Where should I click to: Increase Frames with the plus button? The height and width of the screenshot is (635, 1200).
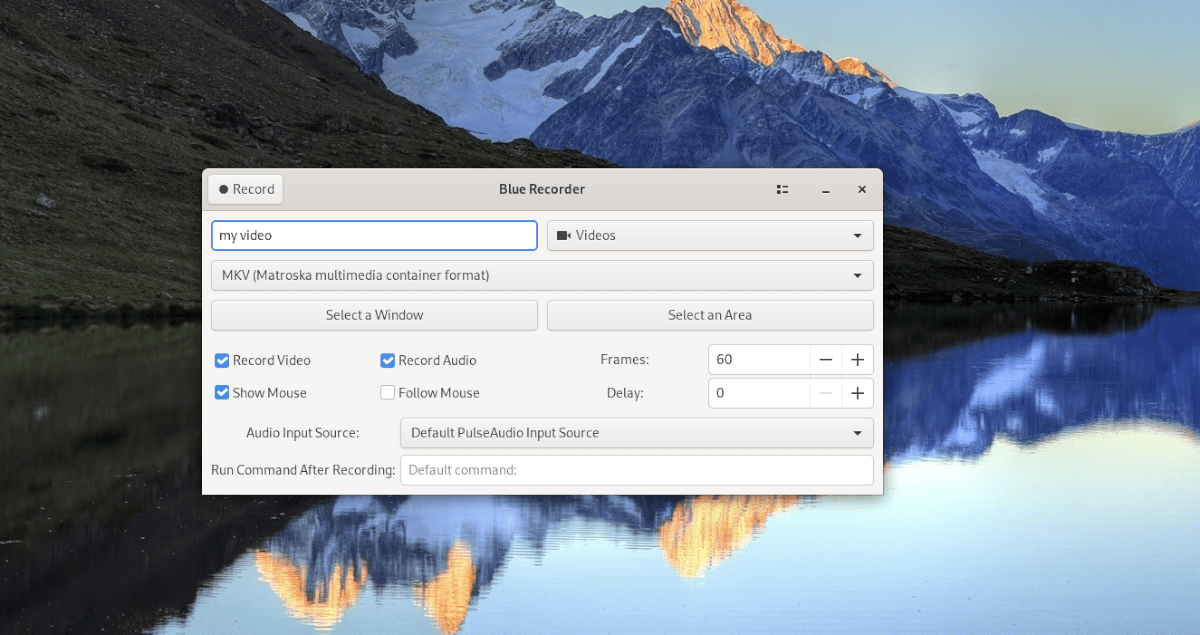click(858, 360)
